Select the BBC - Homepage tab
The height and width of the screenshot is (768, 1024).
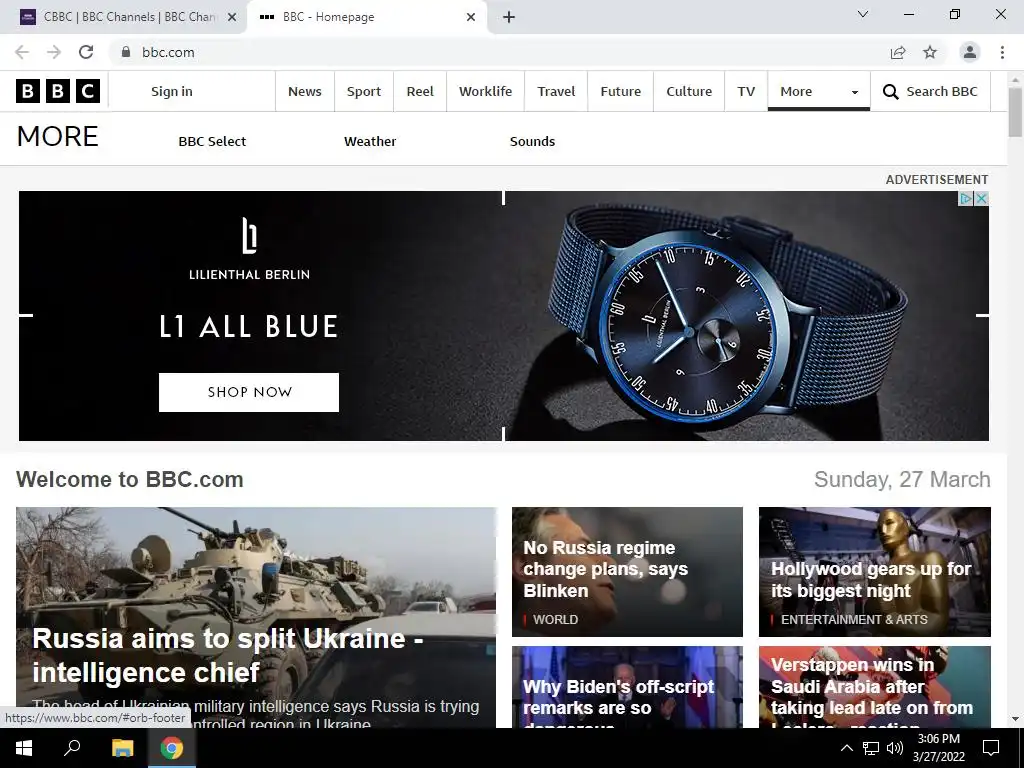click(366, 17)
